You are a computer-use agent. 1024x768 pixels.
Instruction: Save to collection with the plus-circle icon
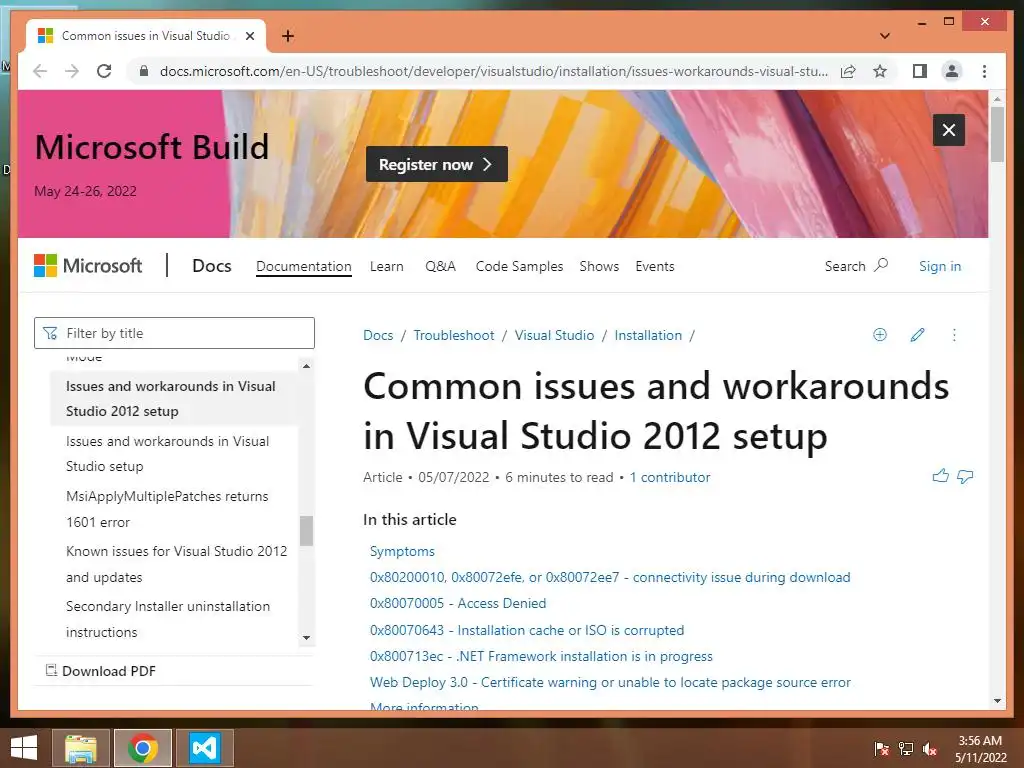(880, 335)
